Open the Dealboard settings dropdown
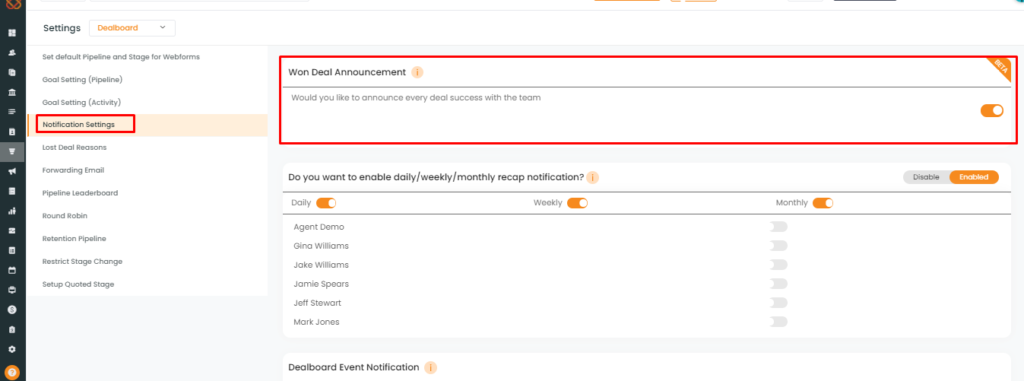This screenshot has height=381, width=1024. point(132,28)
